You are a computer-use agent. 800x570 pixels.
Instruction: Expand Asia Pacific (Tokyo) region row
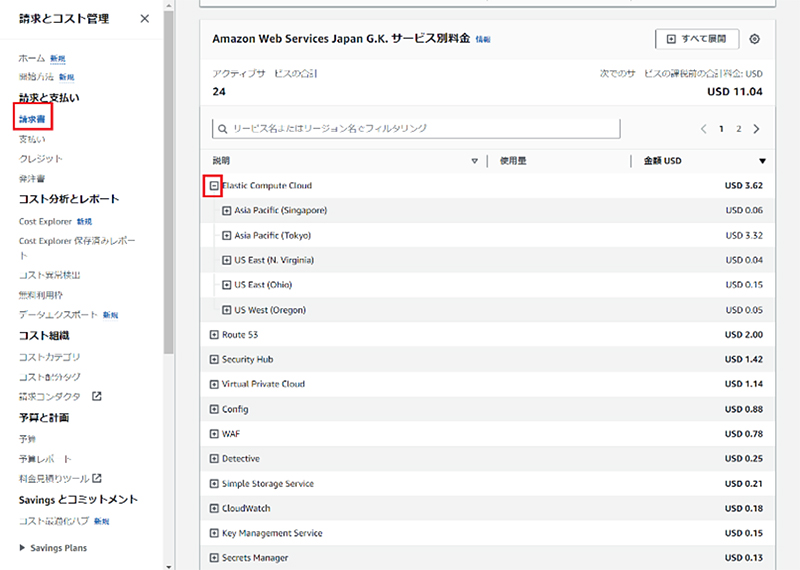coord(227,235)
